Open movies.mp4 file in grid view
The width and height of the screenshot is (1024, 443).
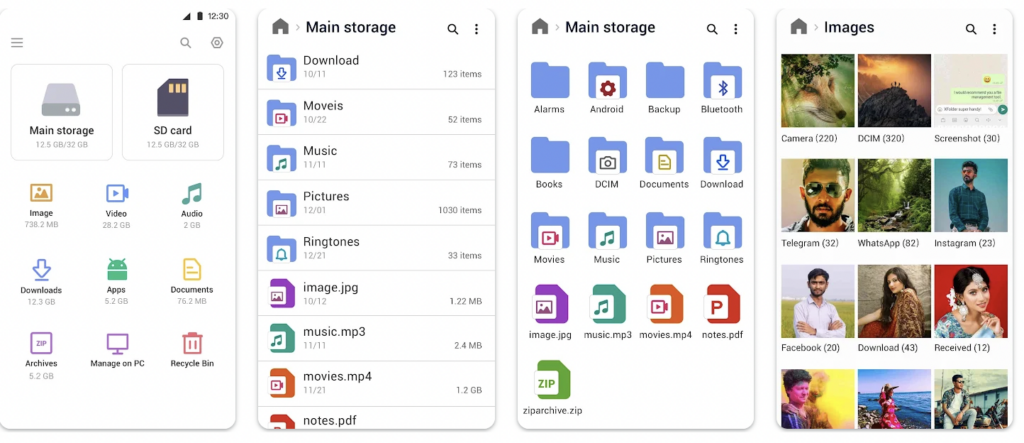click(x=665, y=312)
